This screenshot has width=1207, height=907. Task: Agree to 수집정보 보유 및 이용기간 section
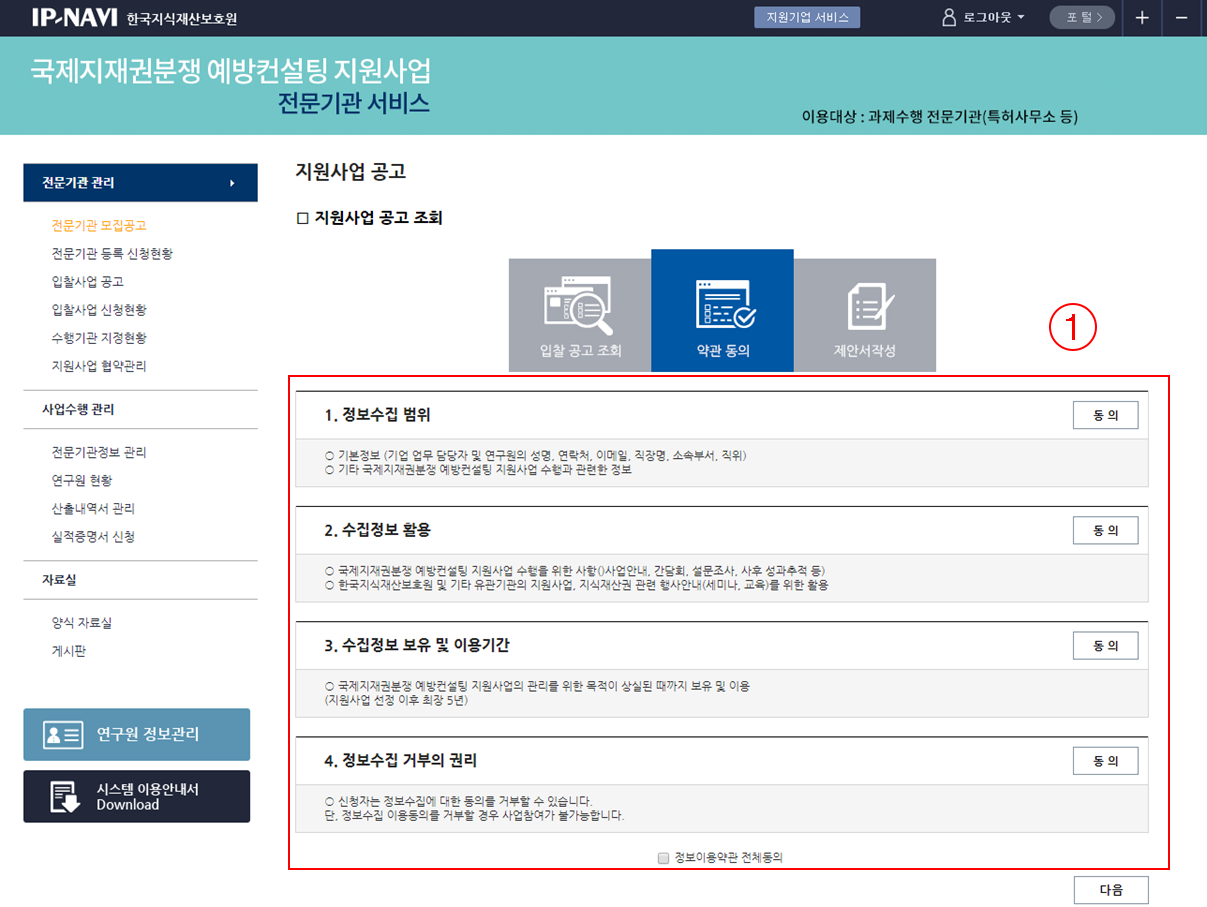[x=1105, y=646]
